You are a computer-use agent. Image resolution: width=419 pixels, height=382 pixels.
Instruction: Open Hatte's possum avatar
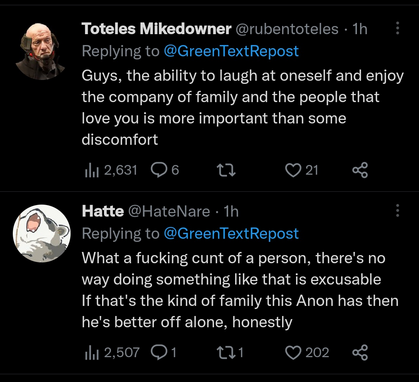(42, 233)
